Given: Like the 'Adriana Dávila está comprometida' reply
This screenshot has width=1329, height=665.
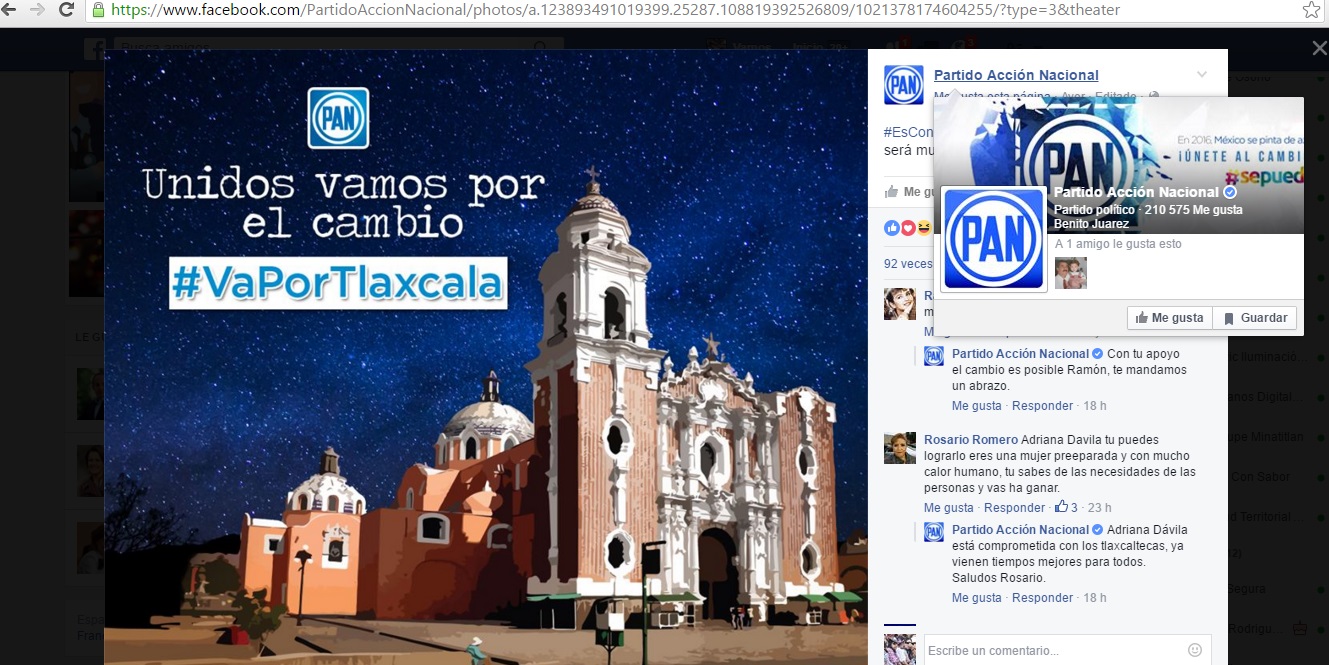Looking at the screenshot, I should point(977,598).
